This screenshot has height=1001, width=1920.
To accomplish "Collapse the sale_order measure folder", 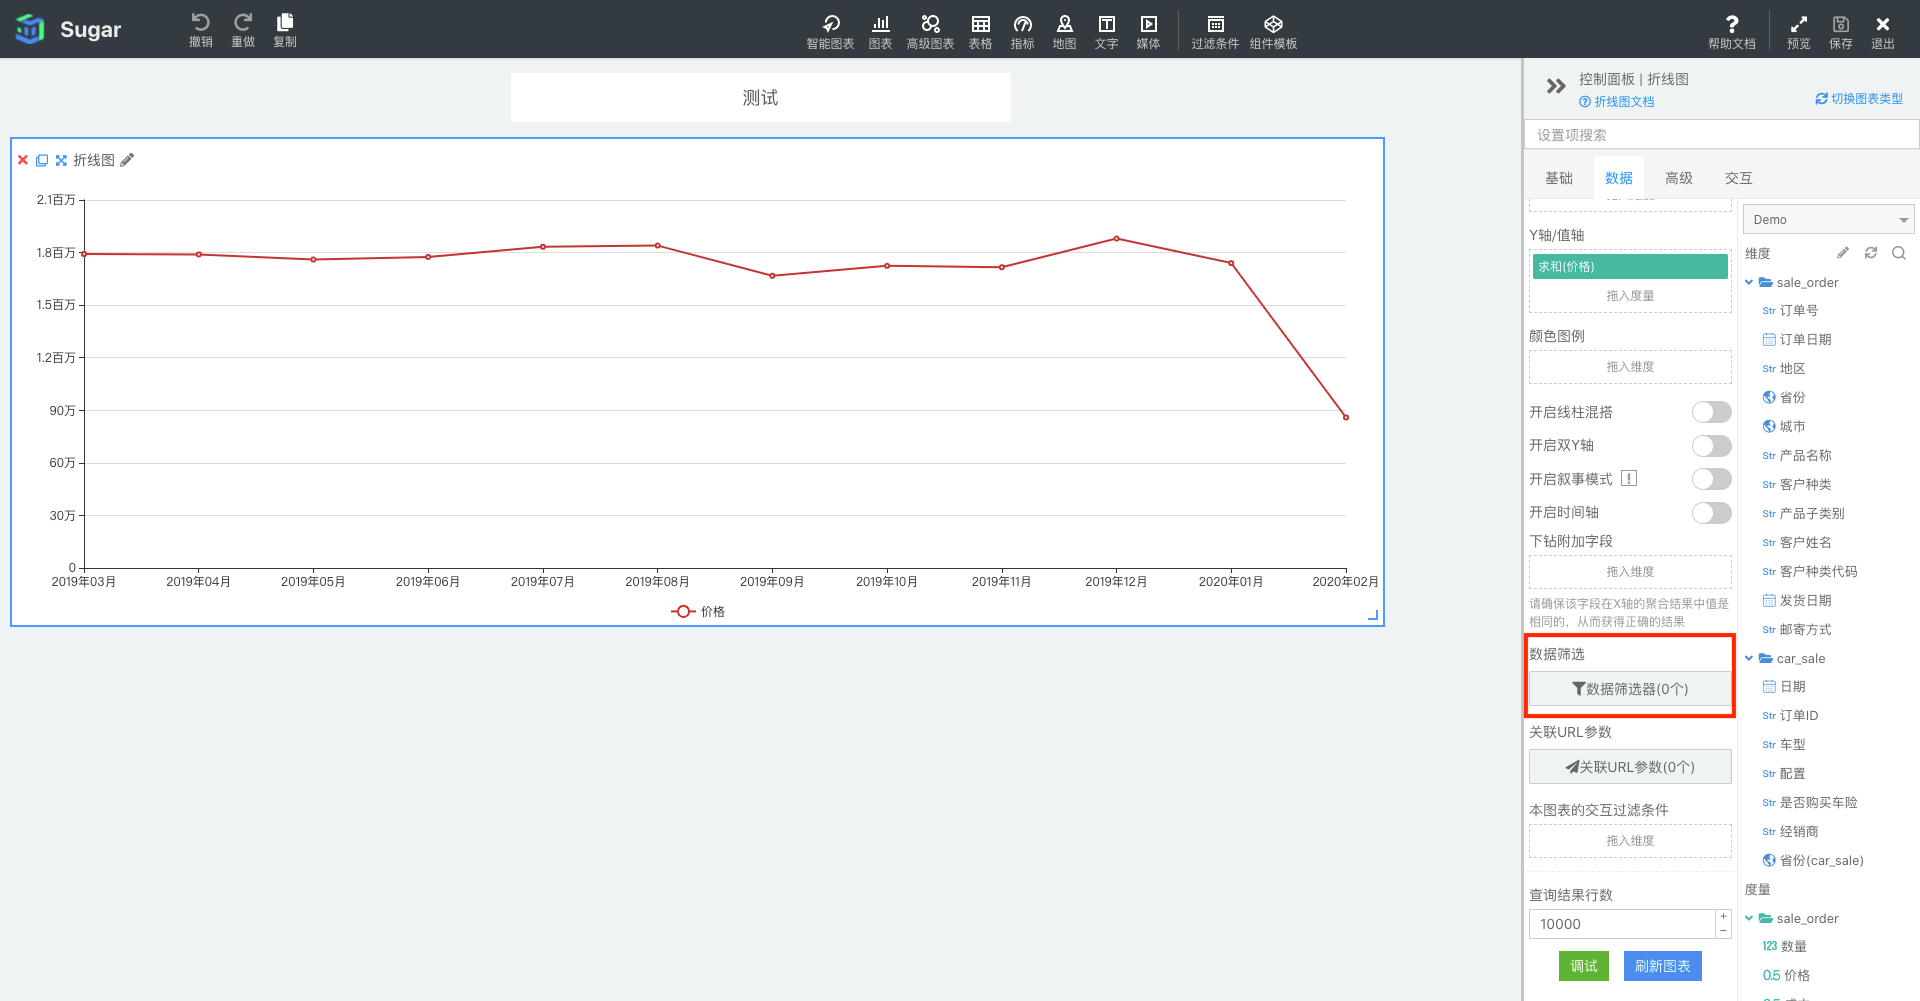I will pyautogui.click(x=1749, y=918).
